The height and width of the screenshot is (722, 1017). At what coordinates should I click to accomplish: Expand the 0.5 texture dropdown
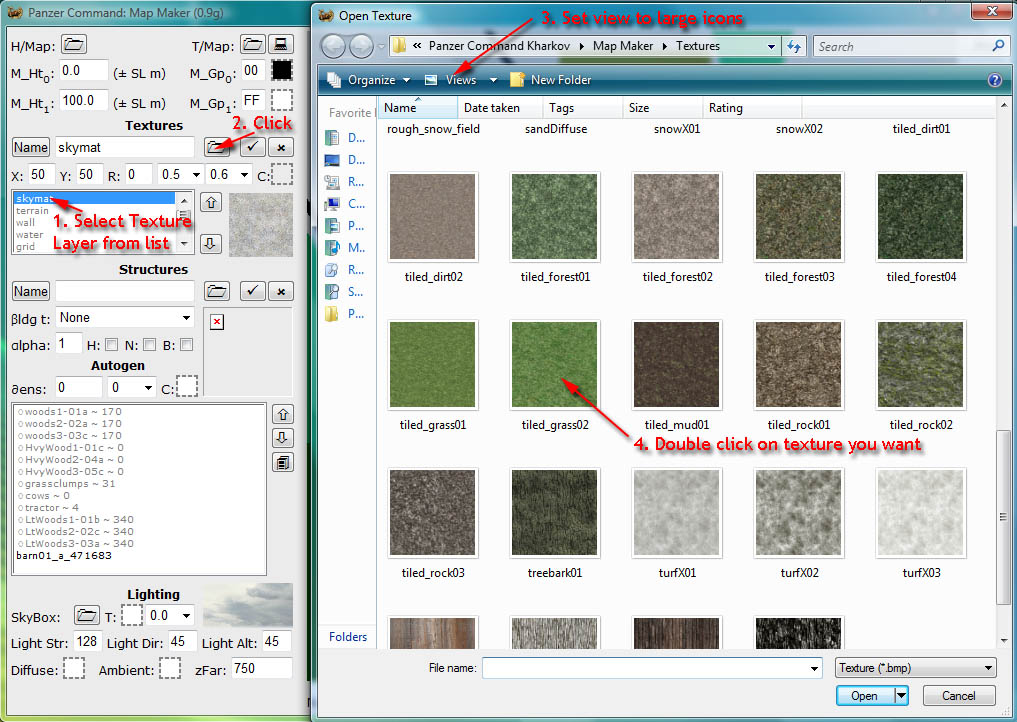pos(196,174)
